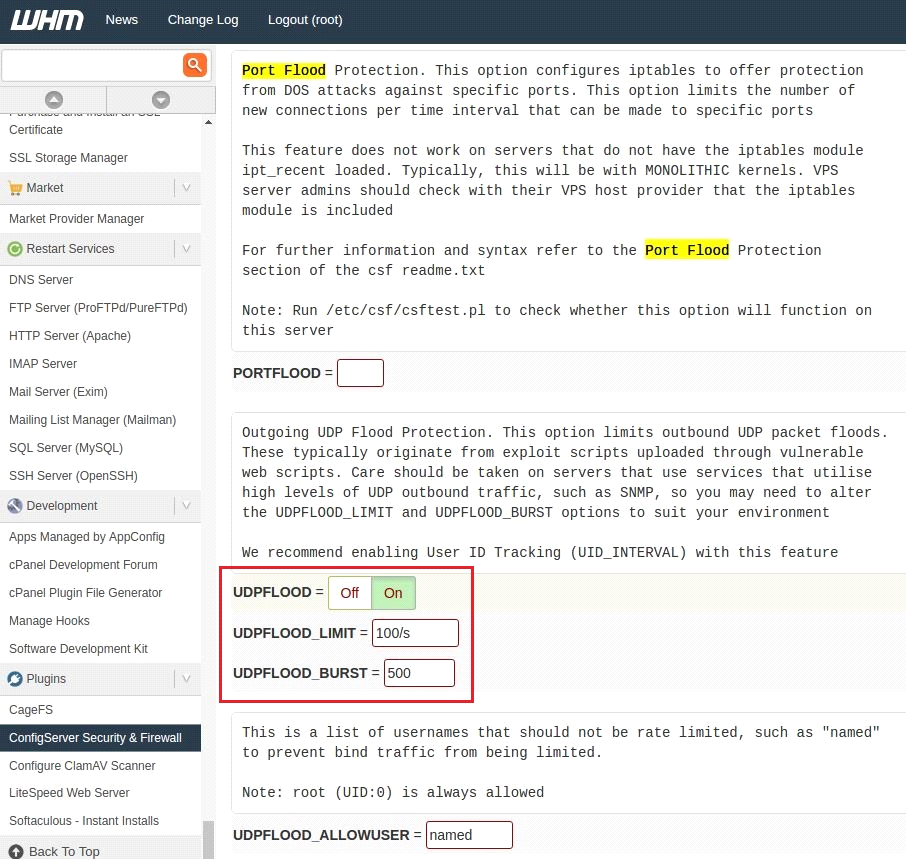Click the WHM logo

click(47, 20)
